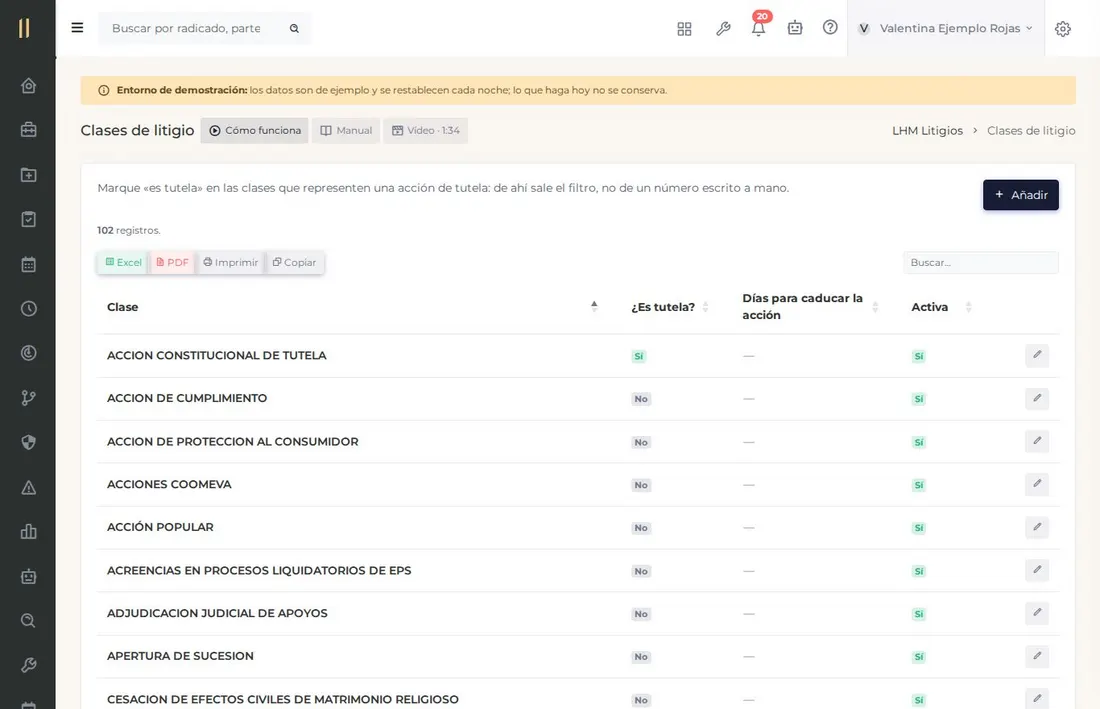Viewport: 1100px width, 709px height.
Task: Export the table to Excel
Action: point(123,262)
